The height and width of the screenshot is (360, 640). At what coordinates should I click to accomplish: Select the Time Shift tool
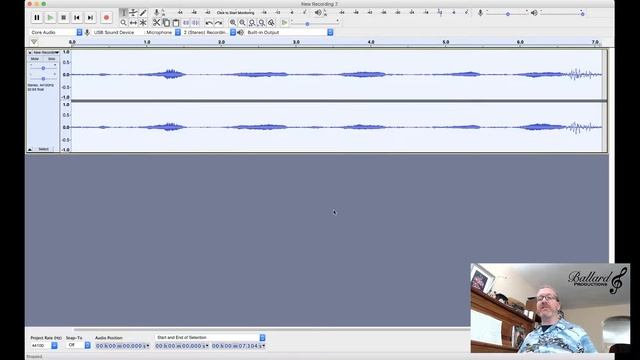point(133,23)
